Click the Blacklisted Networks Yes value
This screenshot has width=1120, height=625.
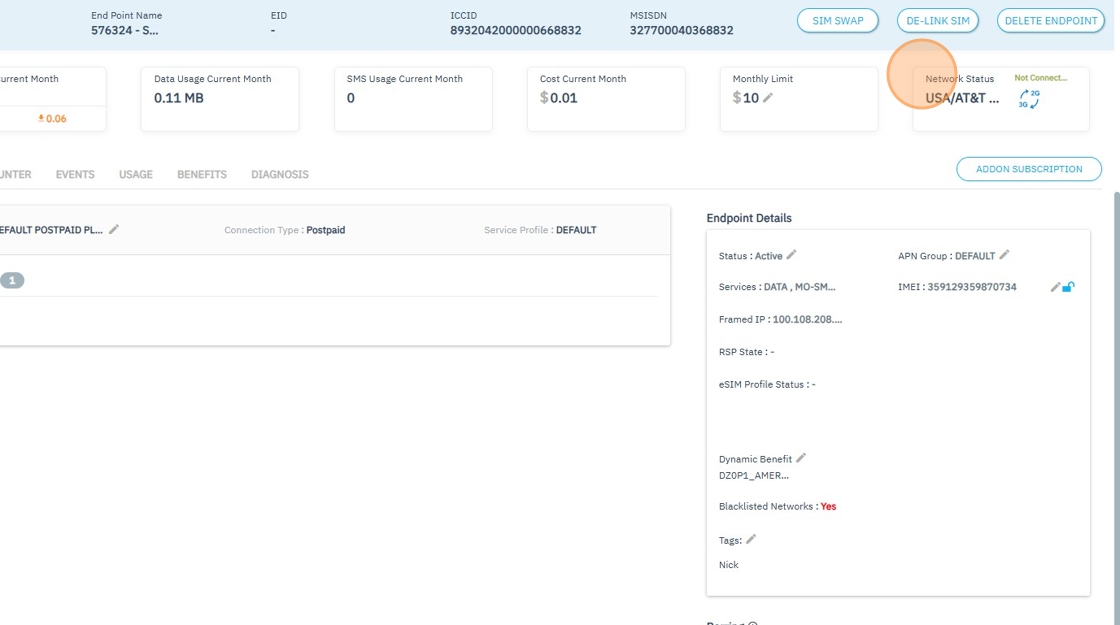[x=829, y=506]
